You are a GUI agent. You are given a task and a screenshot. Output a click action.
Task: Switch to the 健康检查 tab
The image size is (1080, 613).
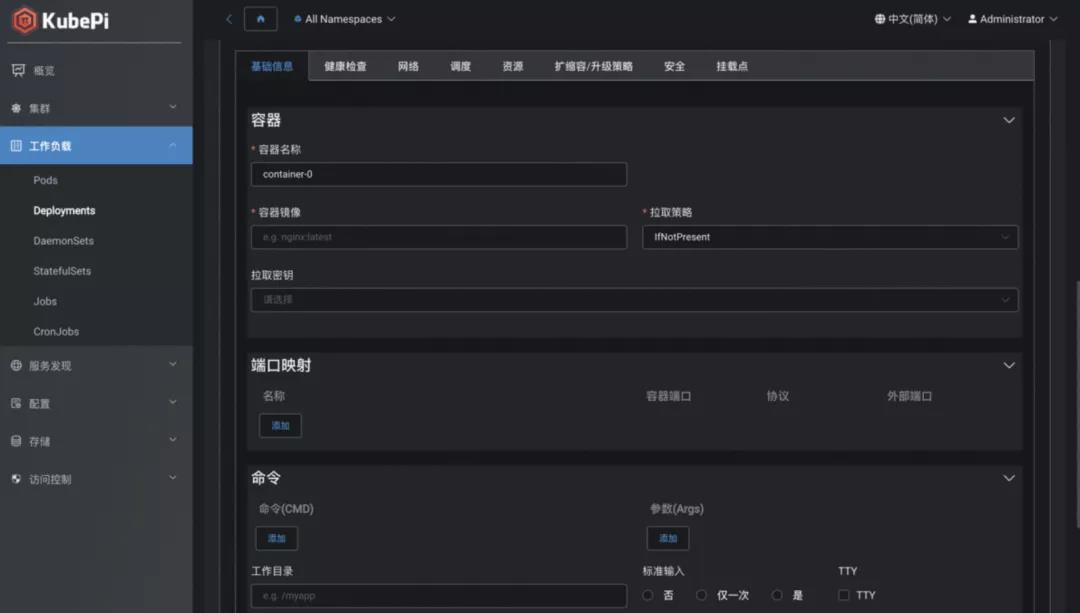(x=345, y=66)
